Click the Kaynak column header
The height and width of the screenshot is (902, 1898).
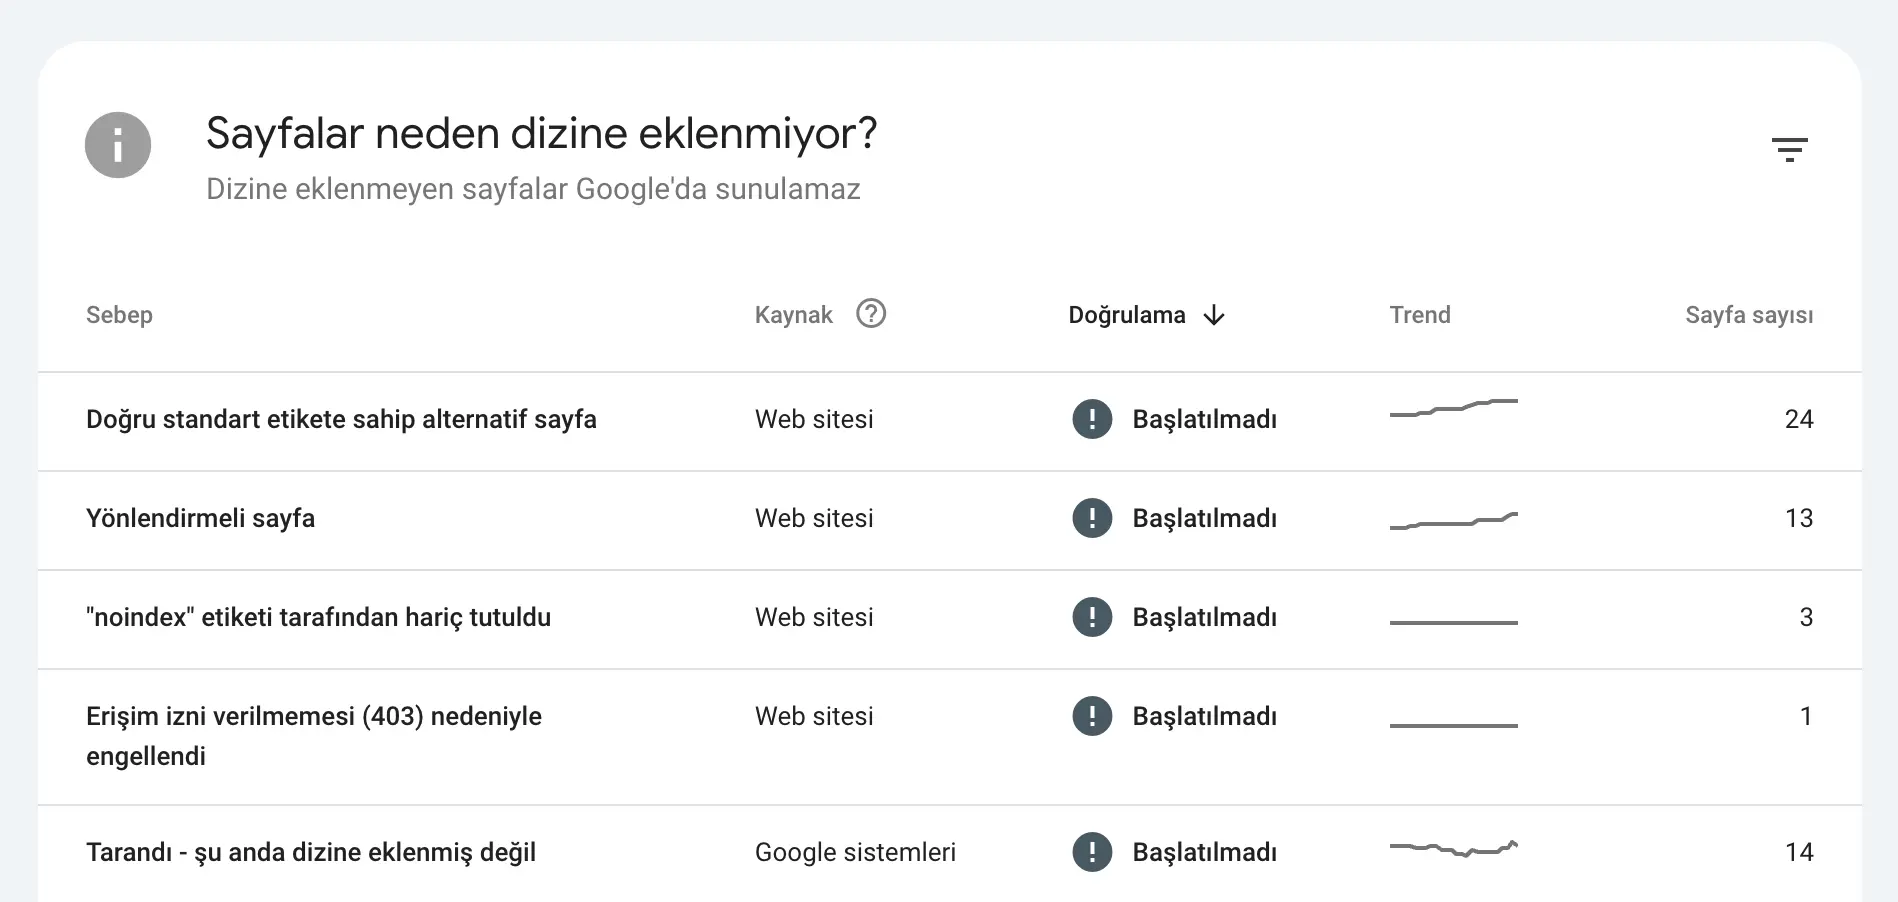[x=793, y=315]
